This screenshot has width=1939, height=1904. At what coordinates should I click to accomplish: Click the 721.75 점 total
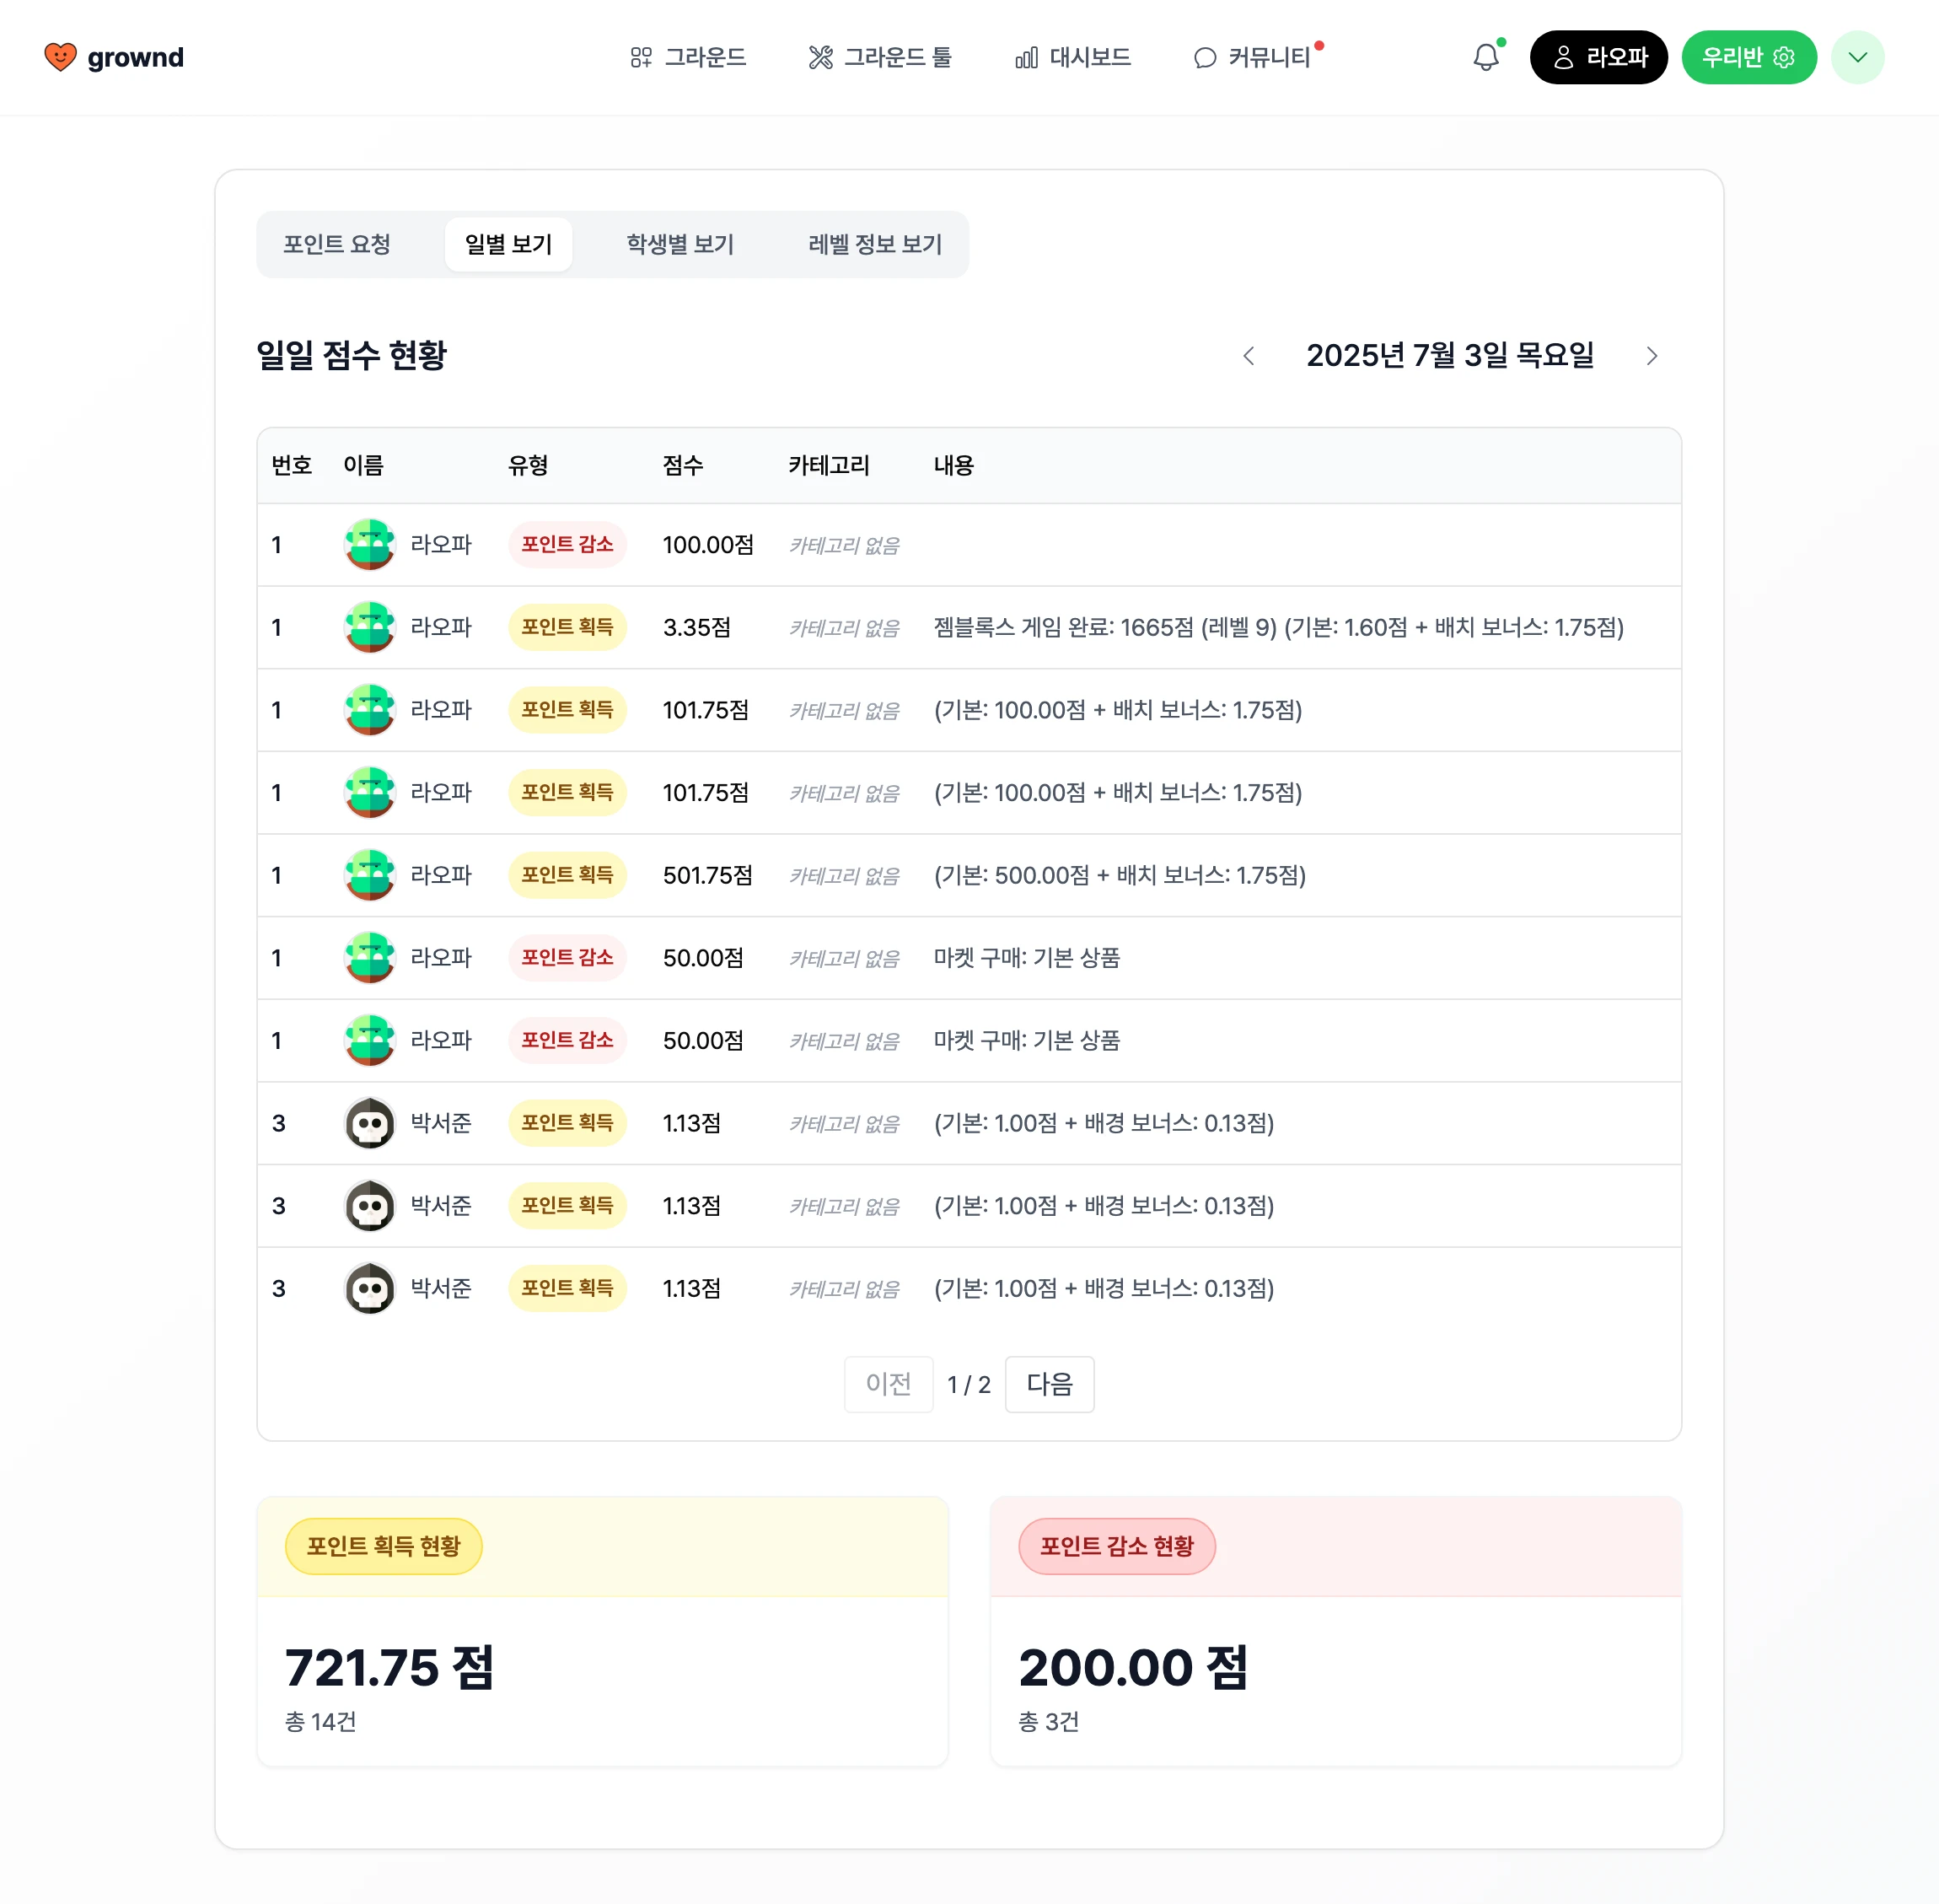click(389, 1667)
